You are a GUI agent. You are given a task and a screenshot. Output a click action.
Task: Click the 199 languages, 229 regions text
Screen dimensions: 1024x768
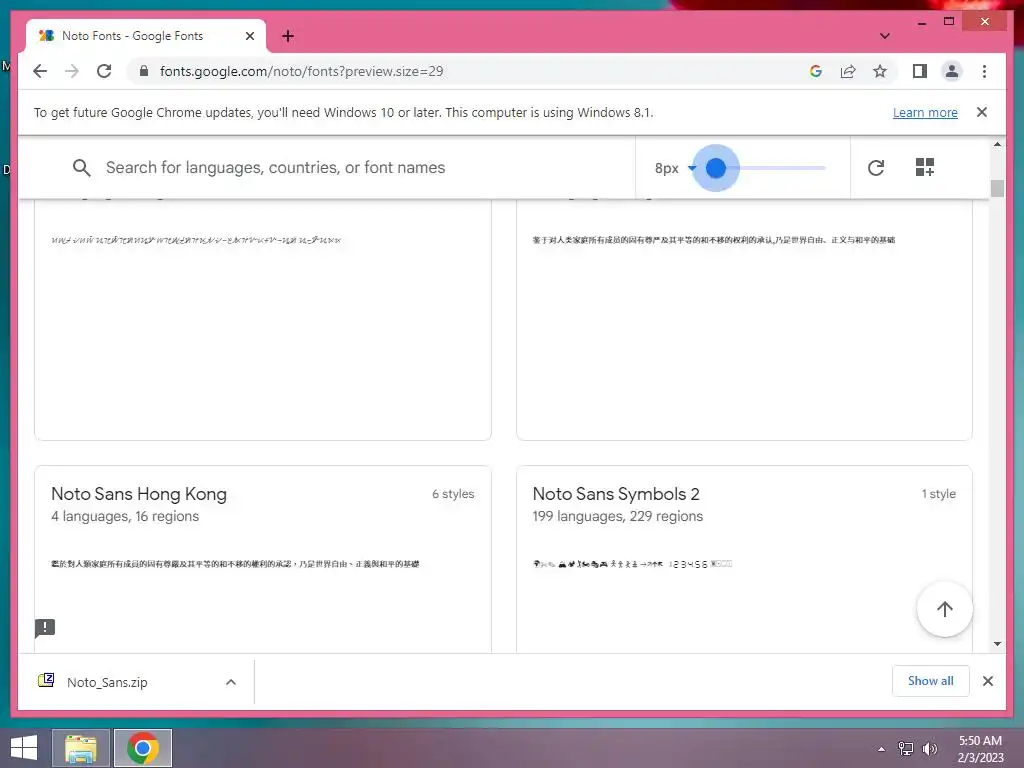tap(617, 516)
